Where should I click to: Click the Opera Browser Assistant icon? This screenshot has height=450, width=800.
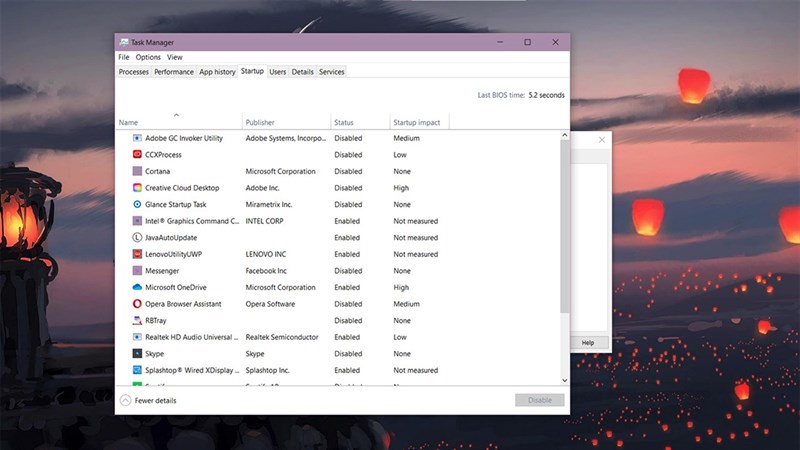tap(137, 304)
